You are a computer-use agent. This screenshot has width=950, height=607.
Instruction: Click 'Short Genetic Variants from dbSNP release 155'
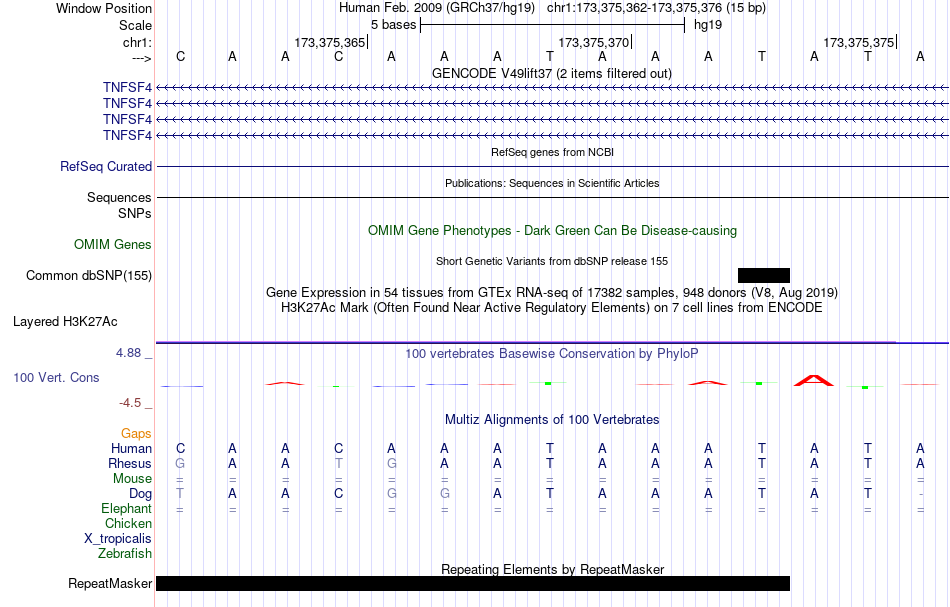click(552, 262)
